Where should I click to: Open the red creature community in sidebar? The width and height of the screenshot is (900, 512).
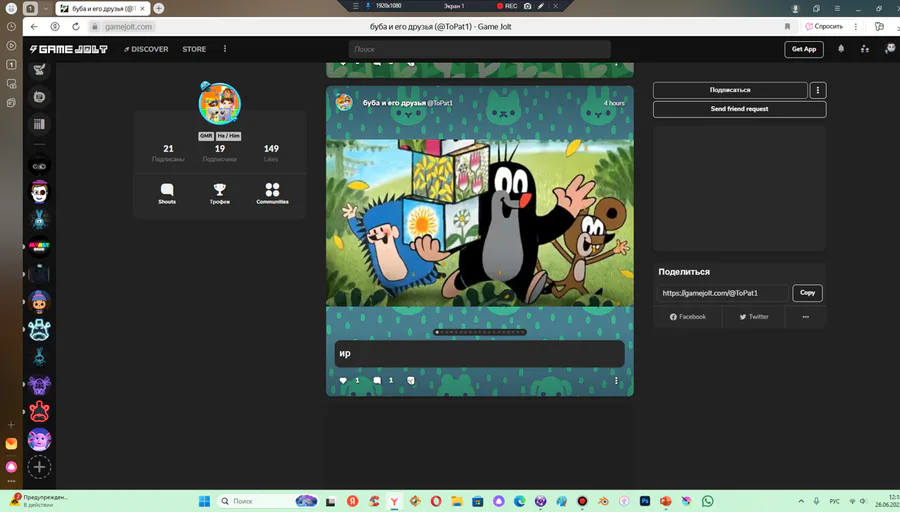pos(39,412)
